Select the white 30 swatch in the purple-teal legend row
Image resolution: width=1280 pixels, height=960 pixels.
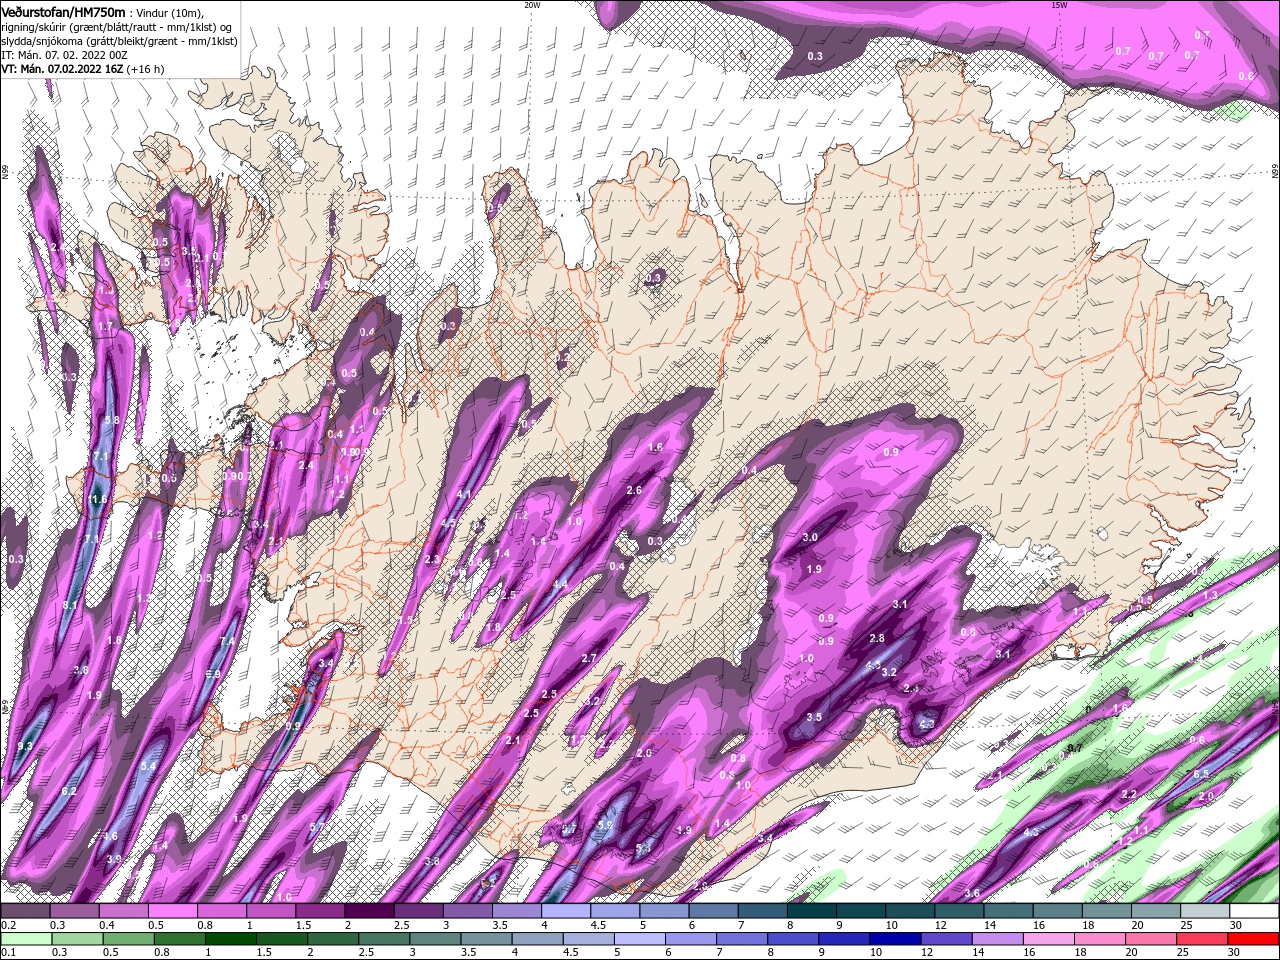click(x=1253, y=911)
